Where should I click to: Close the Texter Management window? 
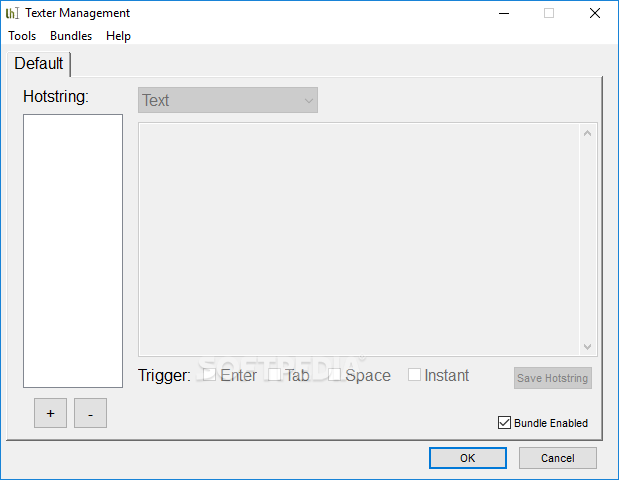595,13
